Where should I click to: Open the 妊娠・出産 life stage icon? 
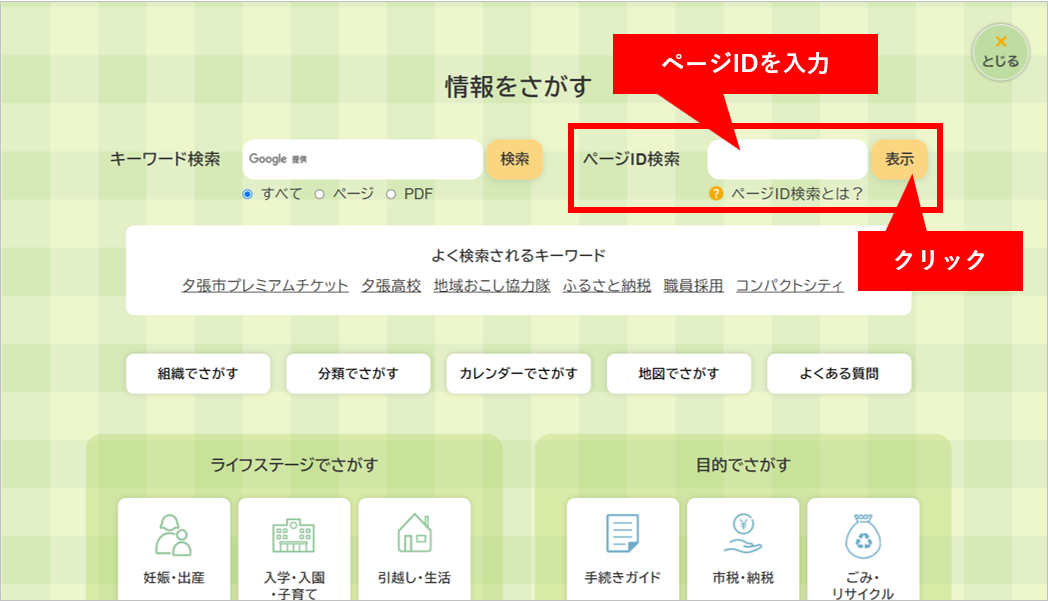coord(174,535)
